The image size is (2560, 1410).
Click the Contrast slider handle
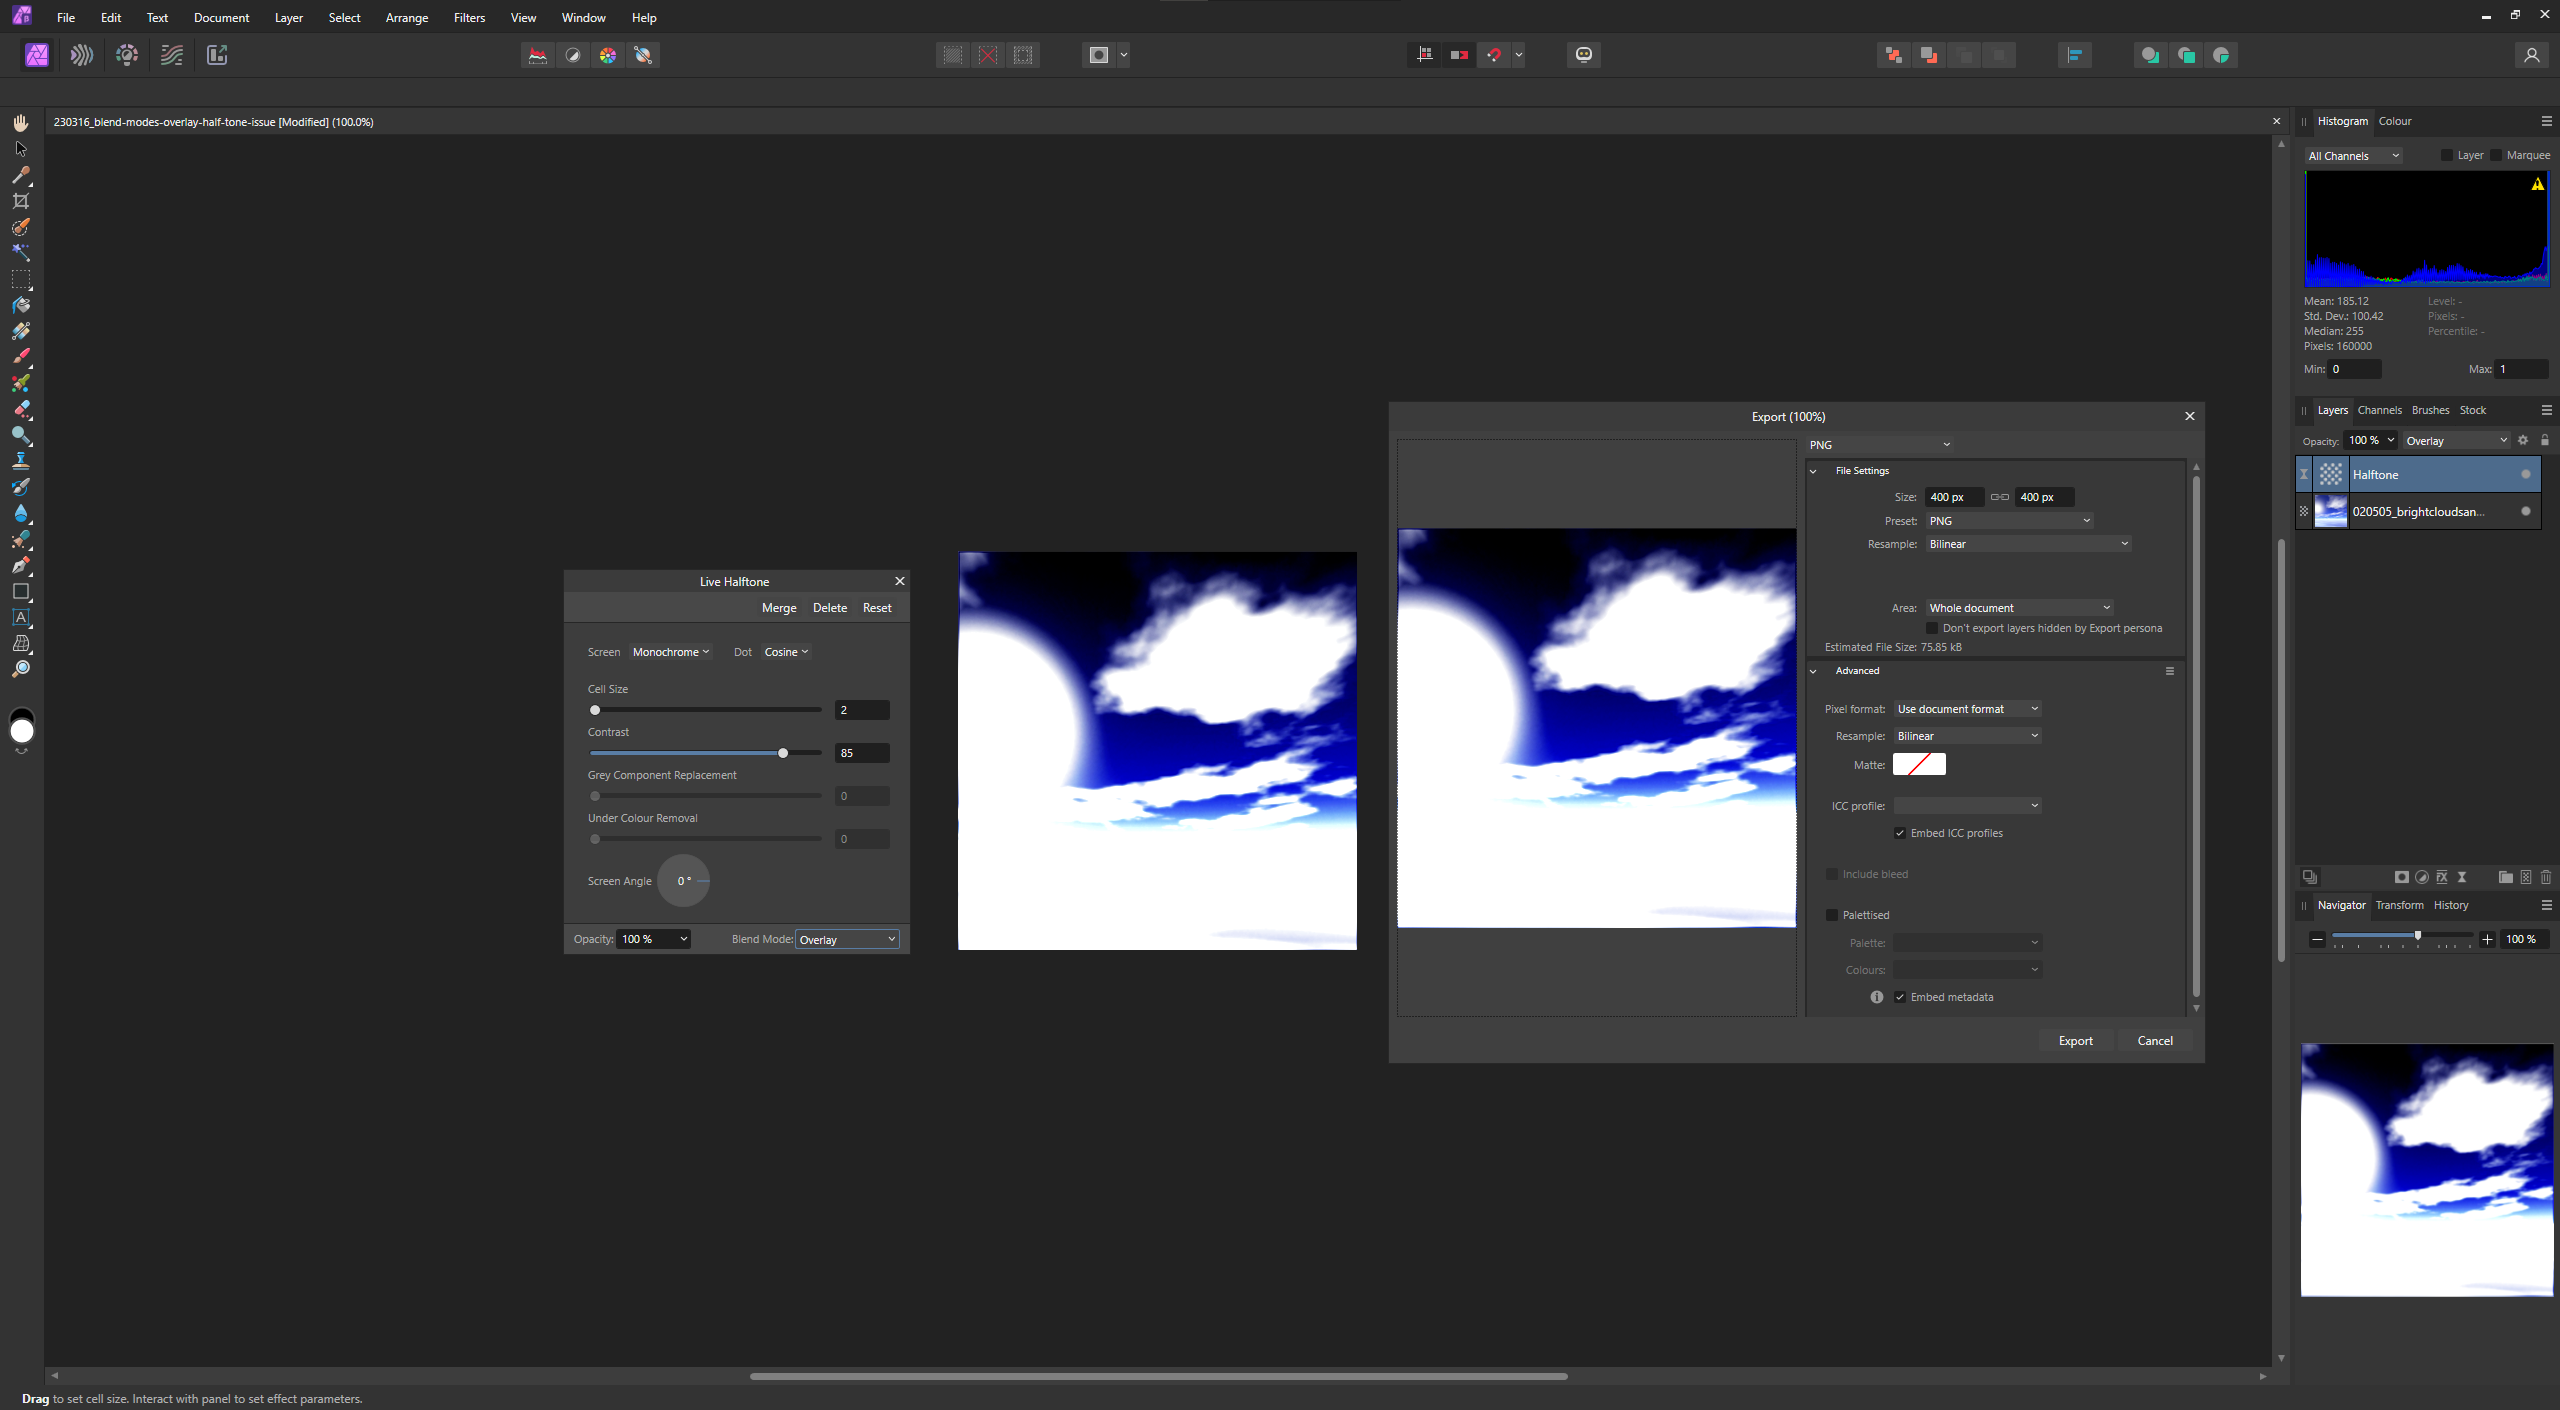783,753
